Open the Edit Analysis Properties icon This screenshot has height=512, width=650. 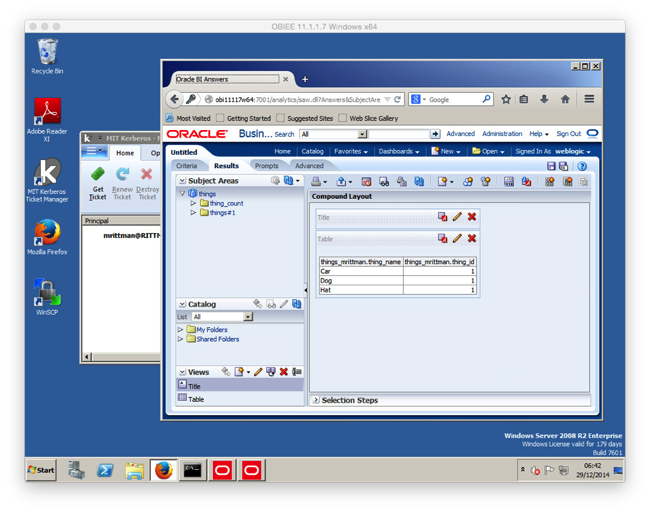[x=509, y=182]
